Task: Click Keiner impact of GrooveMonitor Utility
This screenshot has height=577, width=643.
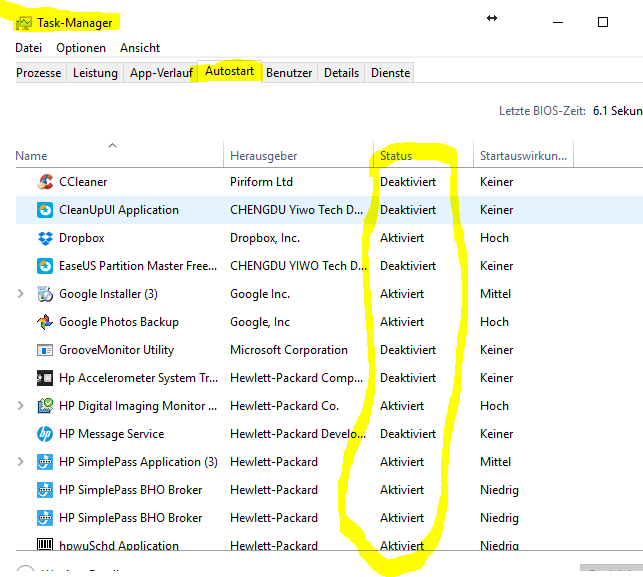Action: tap(497, 350)
